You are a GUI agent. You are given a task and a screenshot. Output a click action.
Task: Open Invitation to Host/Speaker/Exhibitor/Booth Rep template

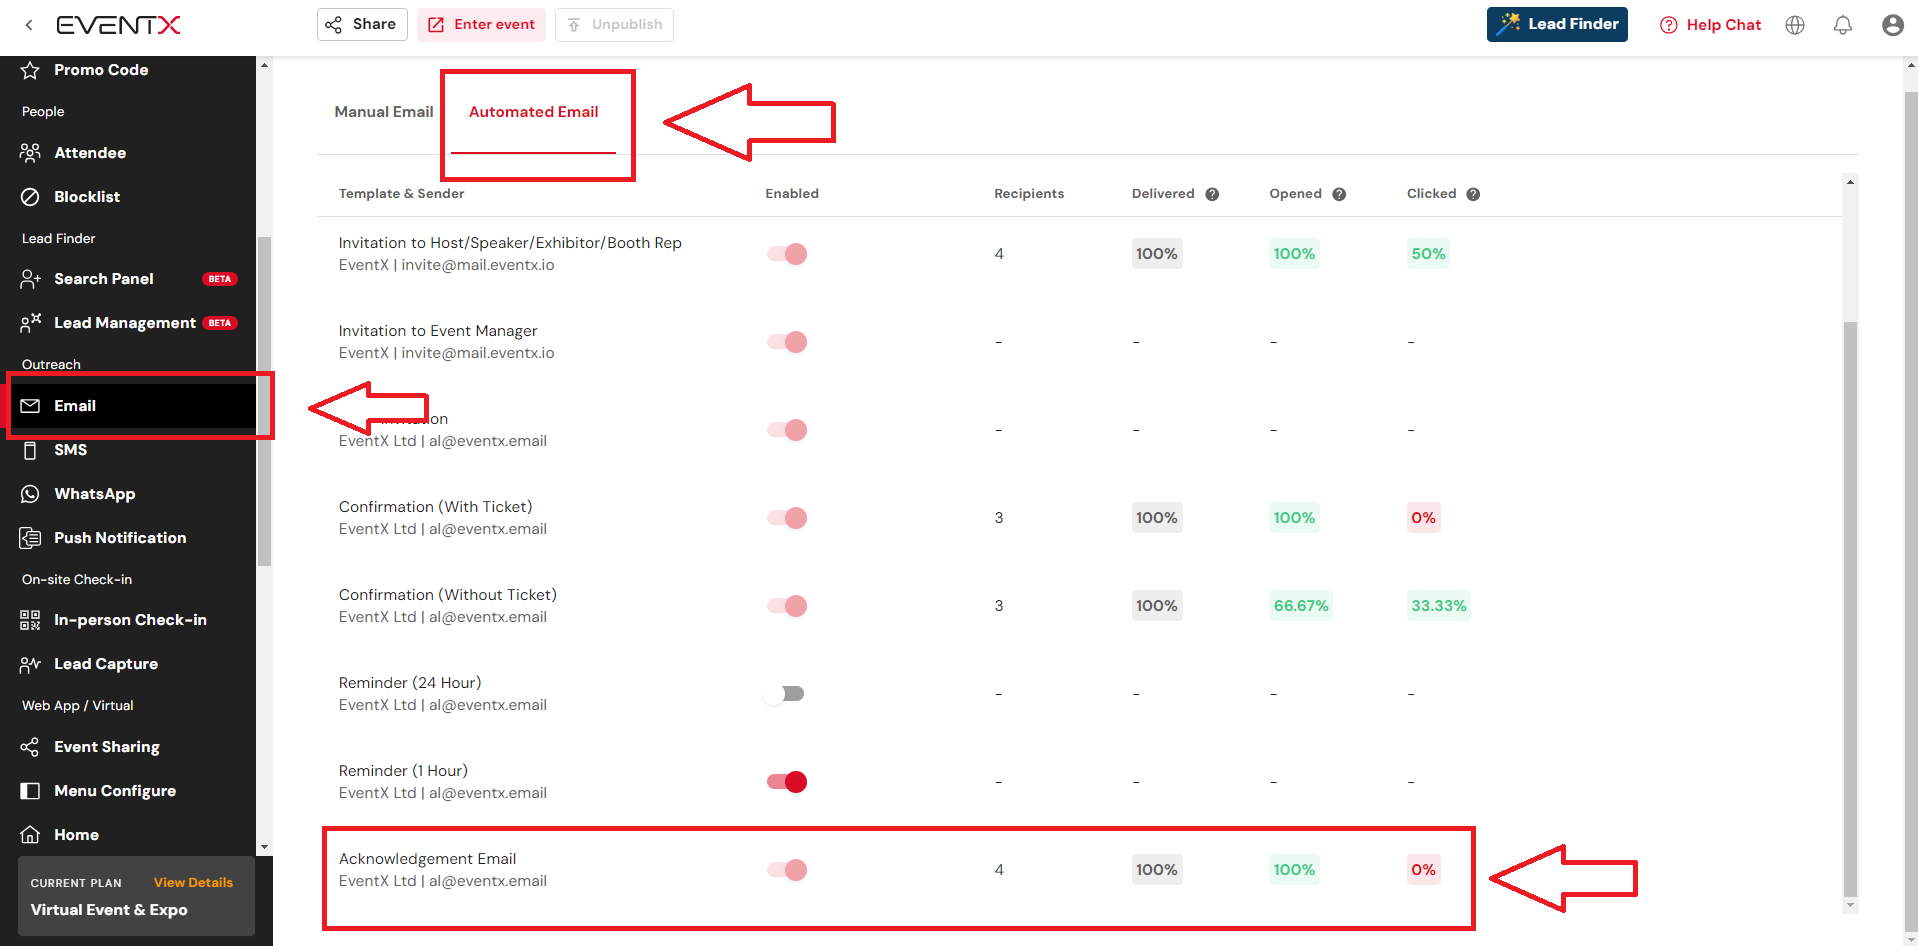tap(510, 243)
